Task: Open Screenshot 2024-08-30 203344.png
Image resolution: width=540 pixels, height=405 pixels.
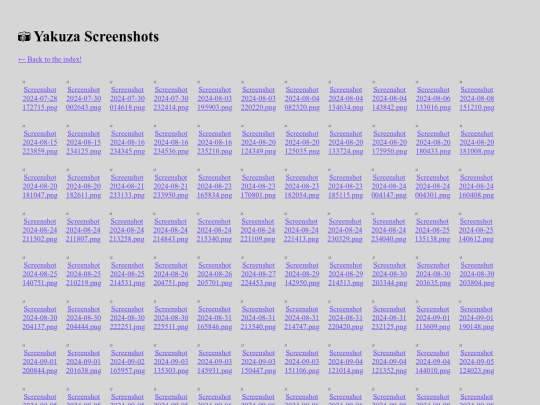Action: tap(390, 274)
